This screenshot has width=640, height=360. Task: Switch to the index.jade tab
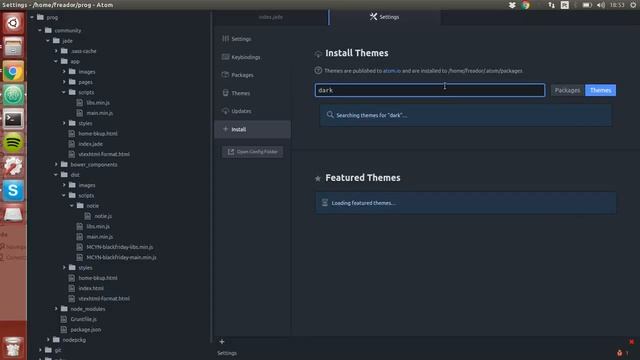(271, 17)
